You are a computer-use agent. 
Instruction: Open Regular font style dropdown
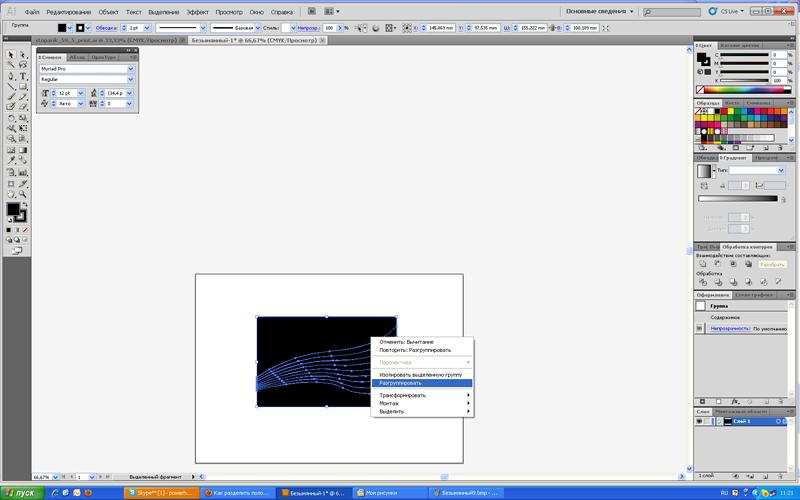[x=131, y=80]
